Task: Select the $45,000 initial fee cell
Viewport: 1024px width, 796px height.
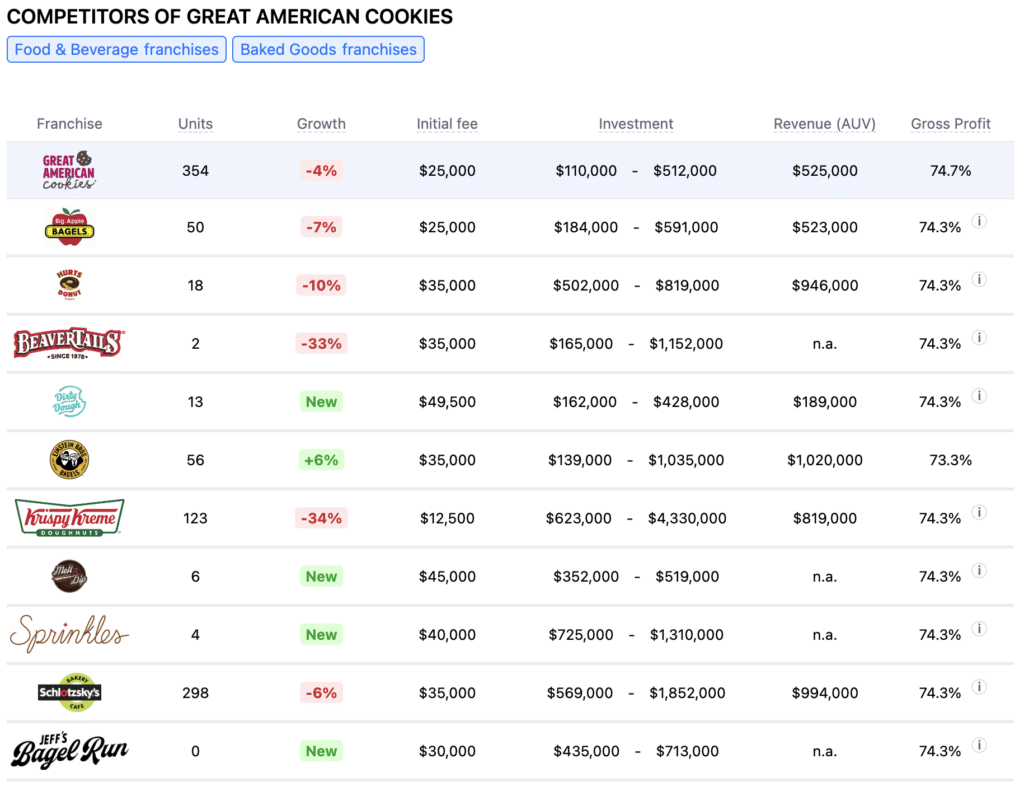Action: (x=447, y=576)
